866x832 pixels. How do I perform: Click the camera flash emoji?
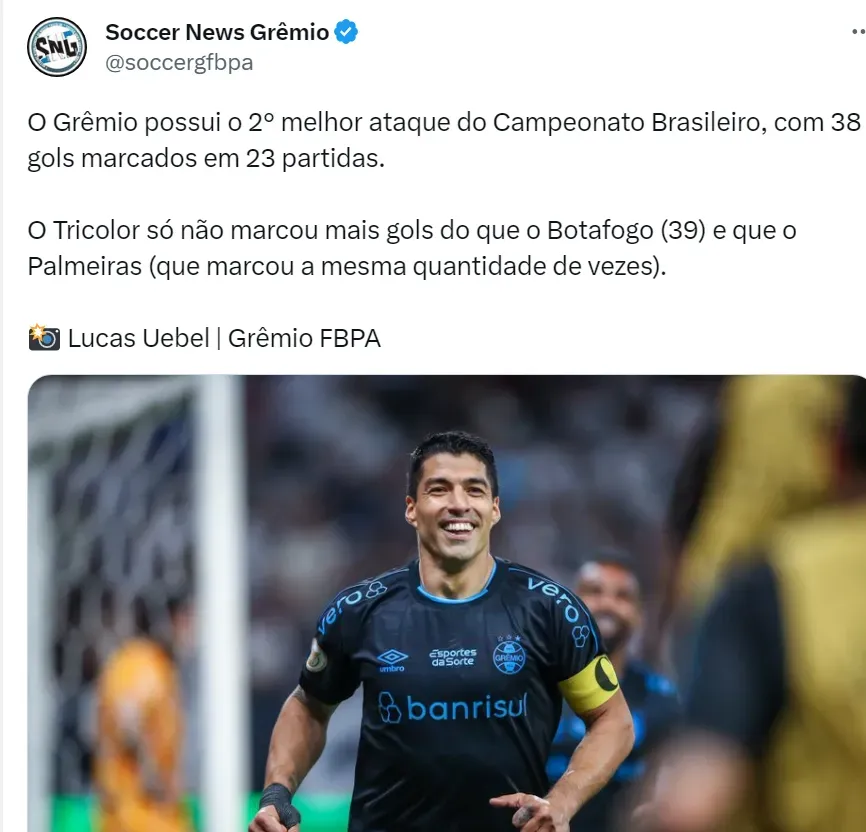[44, 338]
